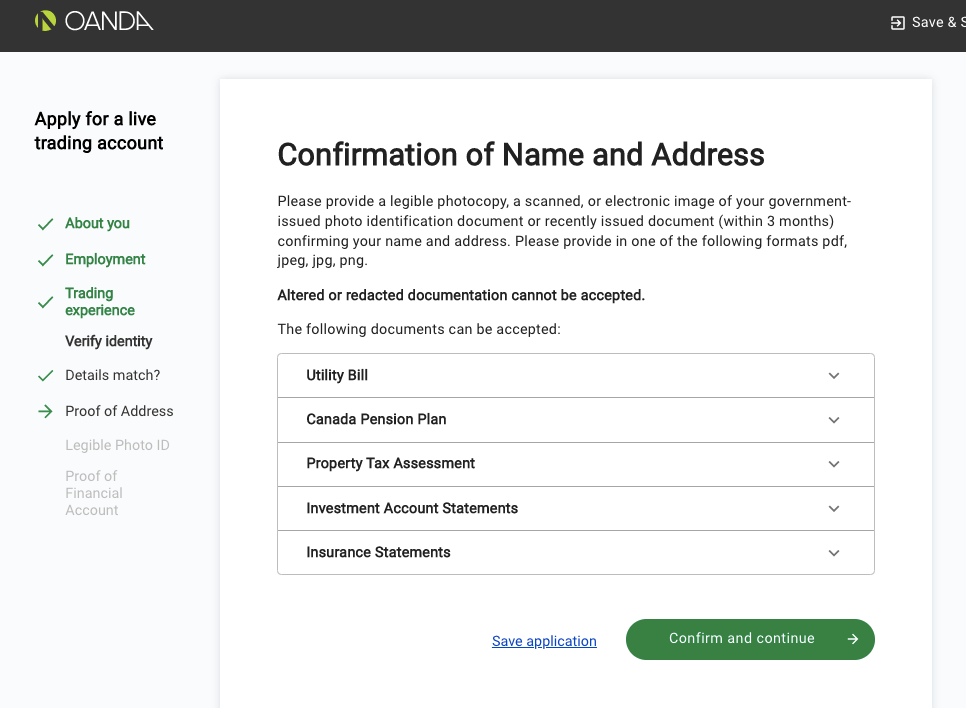Viewport: 966px width, 708px height.
Task: Expand Property Tax Assessment chevron
Action: (x=834, y=464)
